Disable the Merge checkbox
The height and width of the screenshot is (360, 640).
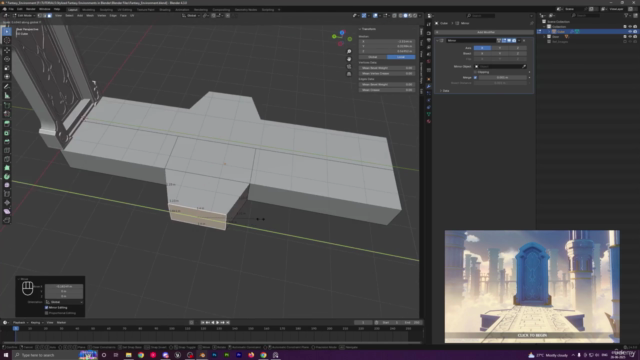click(476, 77)
